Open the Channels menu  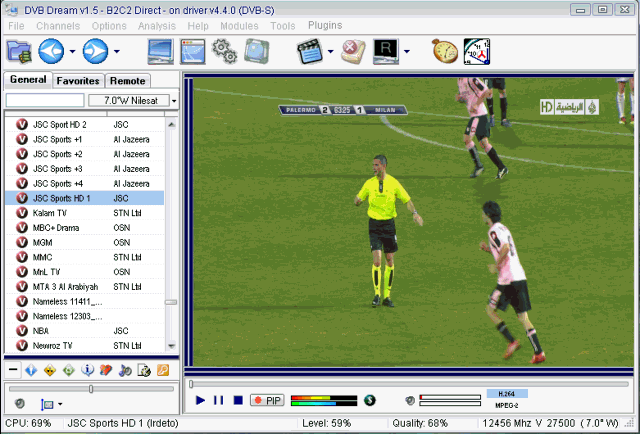tap(58, 26)
